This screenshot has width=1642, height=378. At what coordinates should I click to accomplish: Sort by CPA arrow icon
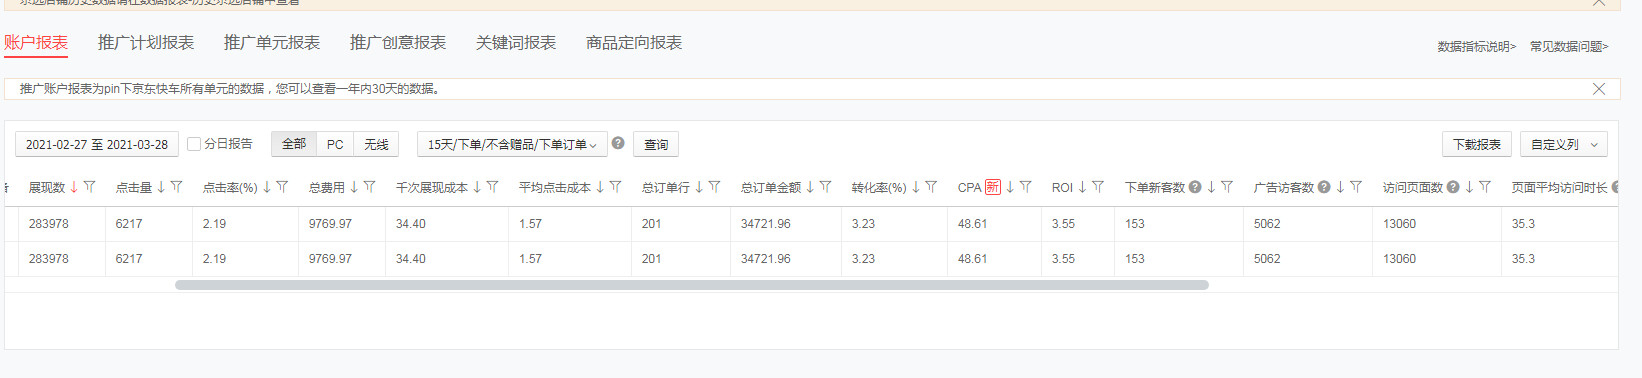pos(1010,187)
